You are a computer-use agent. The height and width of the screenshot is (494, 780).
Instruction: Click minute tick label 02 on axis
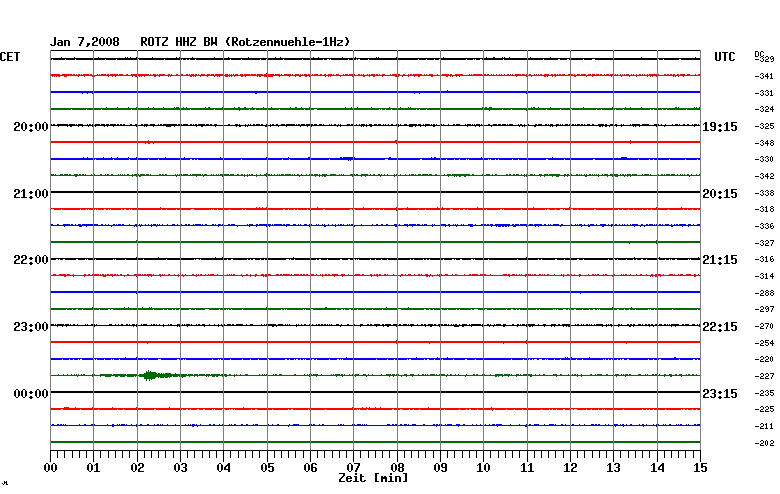pos(137,468)
